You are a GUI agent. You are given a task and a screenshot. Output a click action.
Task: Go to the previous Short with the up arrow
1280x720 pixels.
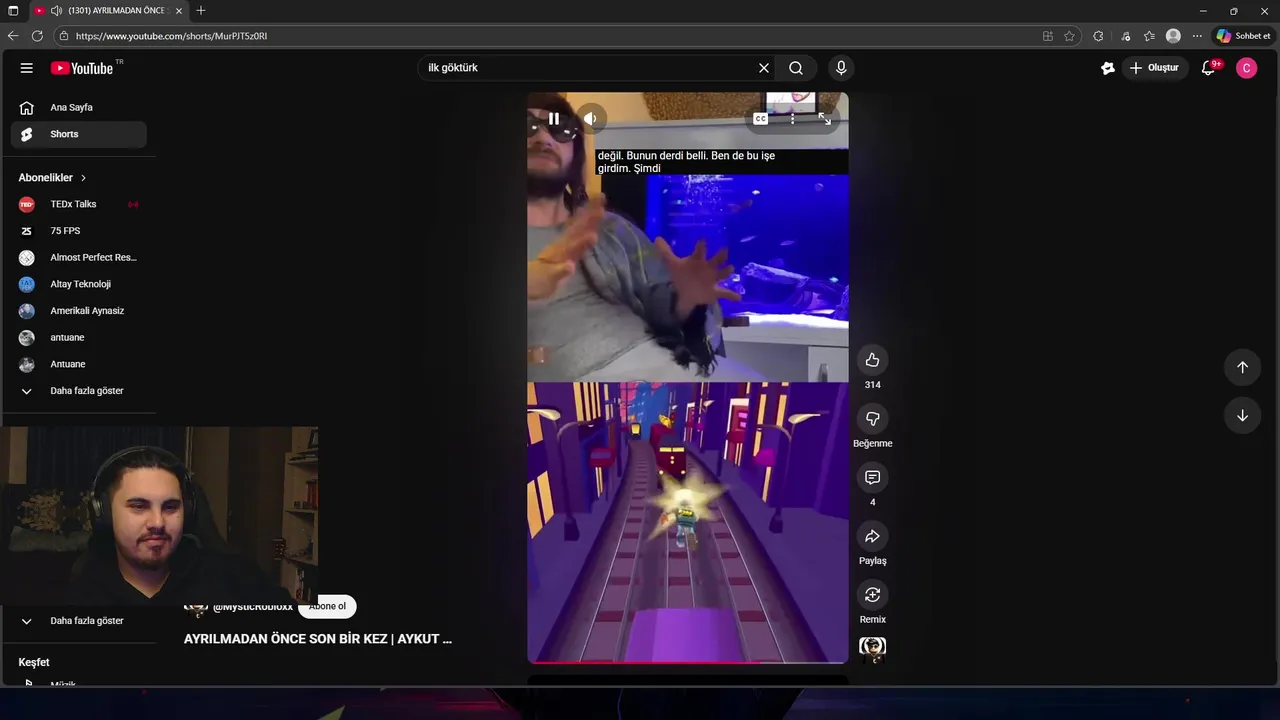[x=1242, y=367]
